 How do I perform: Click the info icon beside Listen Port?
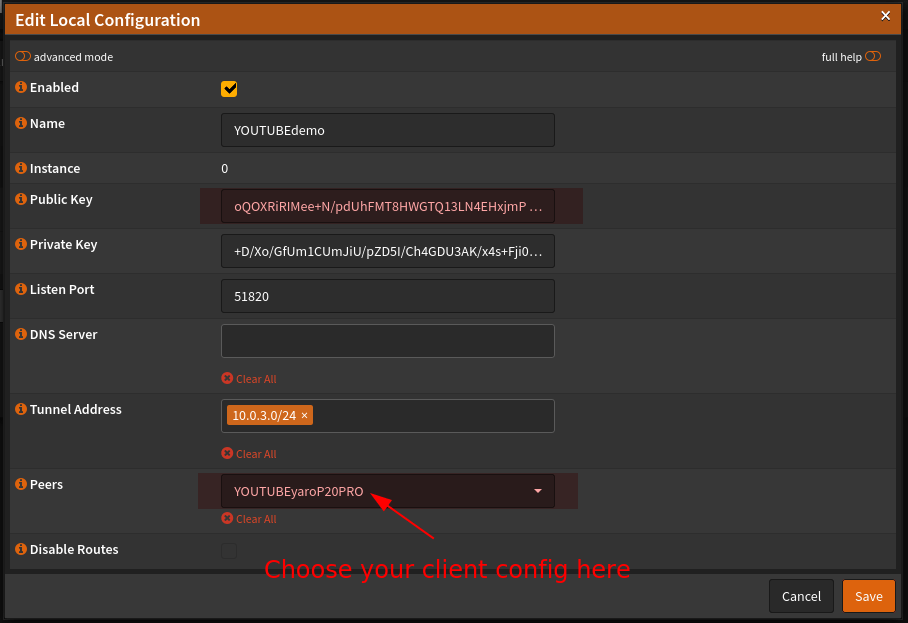(x=21, y=290)
